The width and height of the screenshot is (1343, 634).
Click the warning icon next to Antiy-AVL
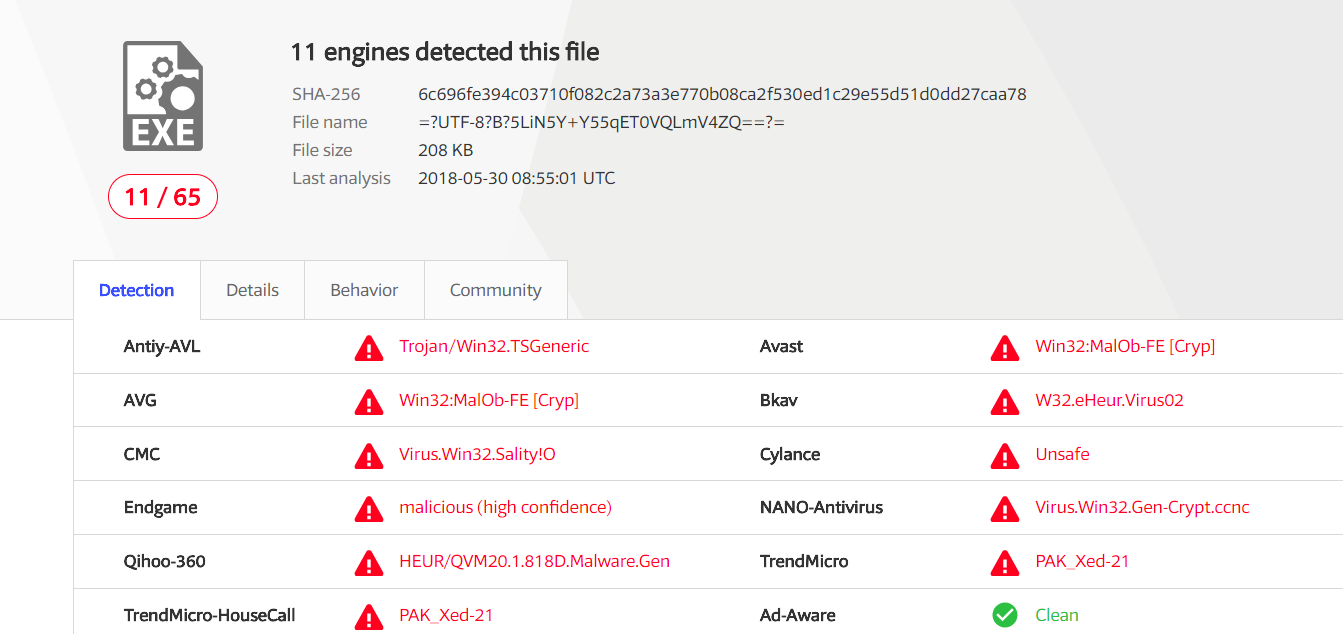[x=369, y=348]
